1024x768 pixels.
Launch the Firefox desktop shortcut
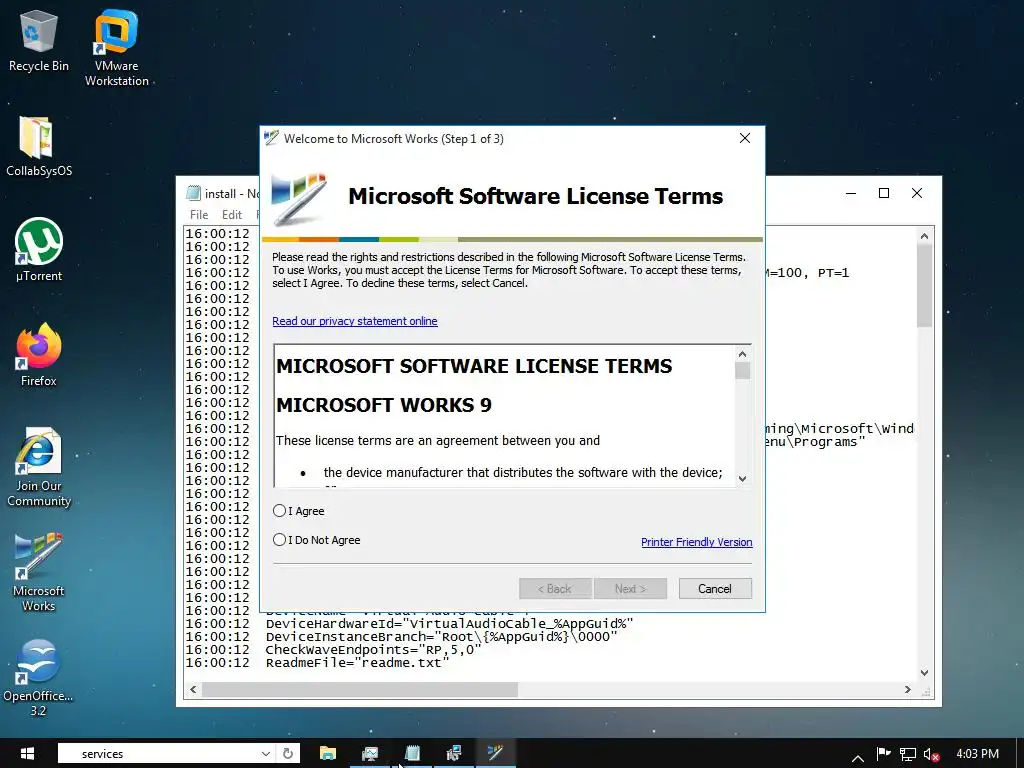(39, 355)
